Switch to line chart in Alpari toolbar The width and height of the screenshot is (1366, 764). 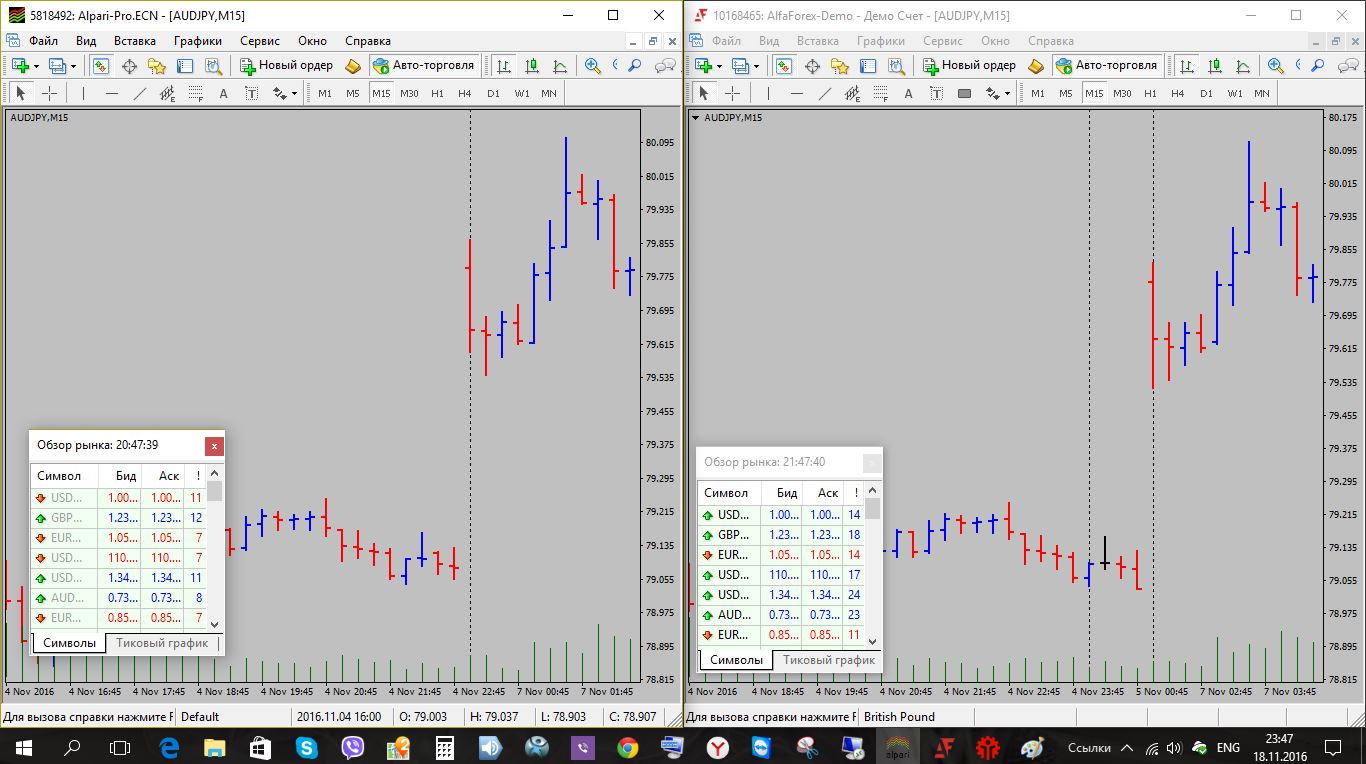(560, 65)
